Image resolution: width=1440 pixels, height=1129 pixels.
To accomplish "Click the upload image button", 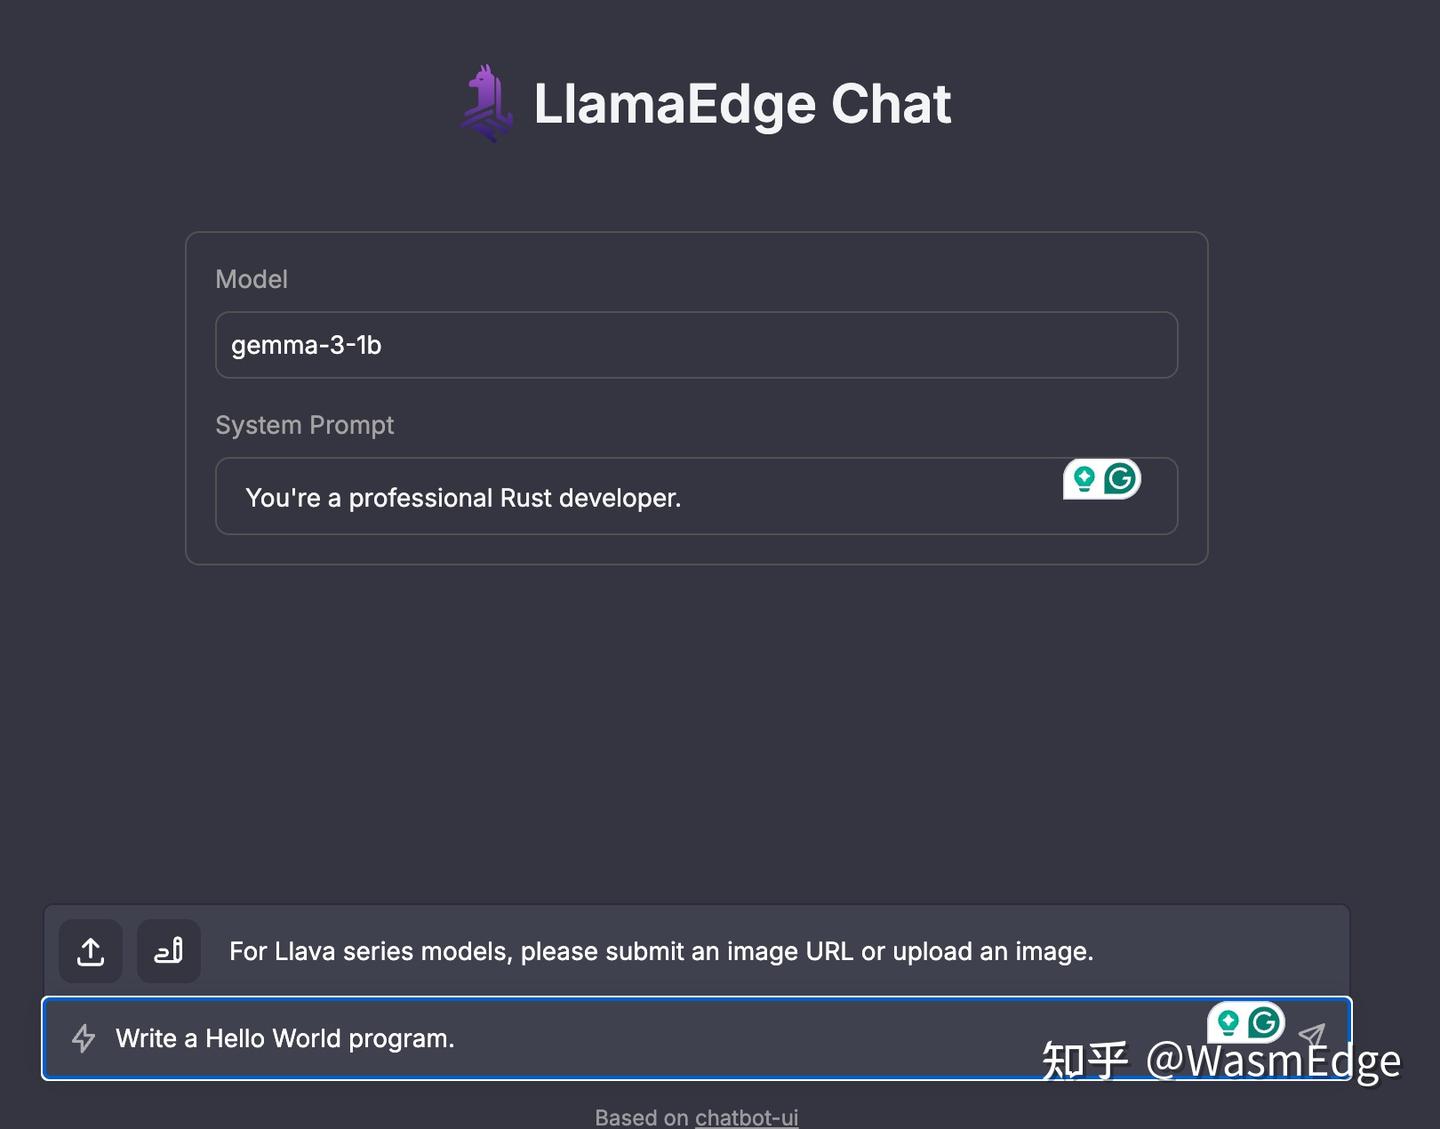I will click(91, 951).
